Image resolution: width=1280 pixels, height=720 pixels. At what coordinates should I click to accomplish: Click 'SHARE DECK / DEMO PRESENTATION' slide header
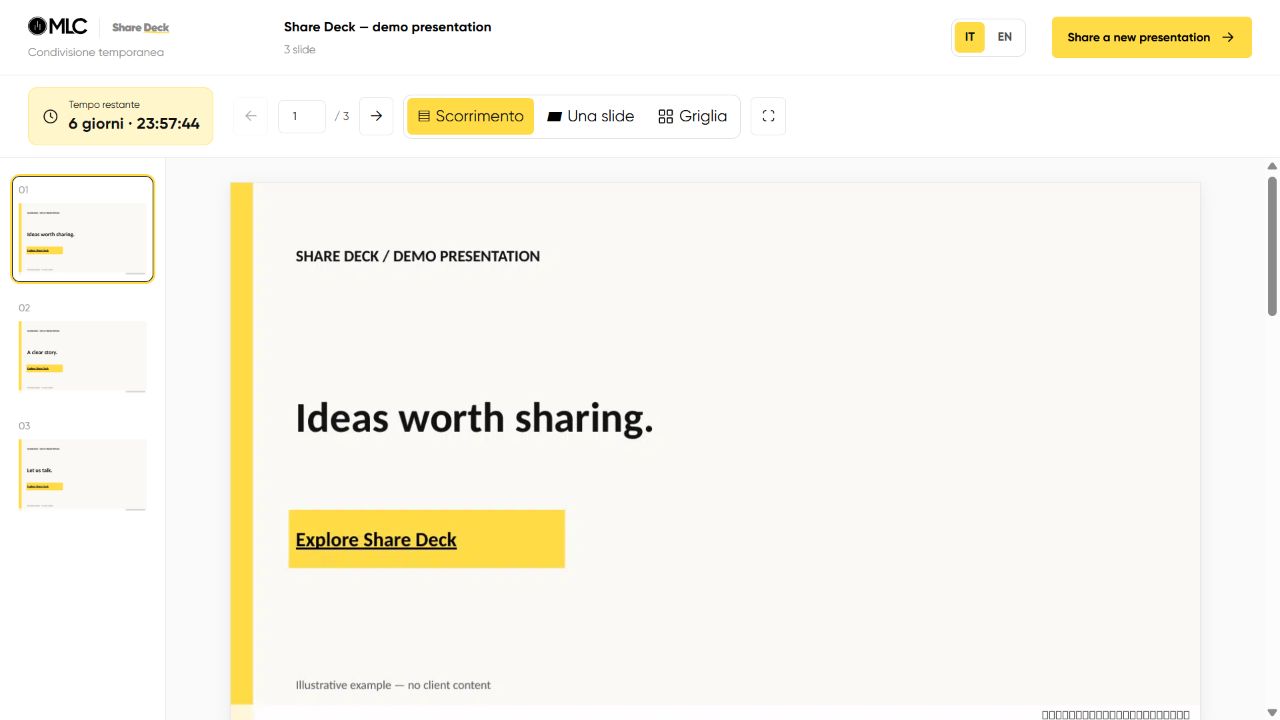(418, 256)
